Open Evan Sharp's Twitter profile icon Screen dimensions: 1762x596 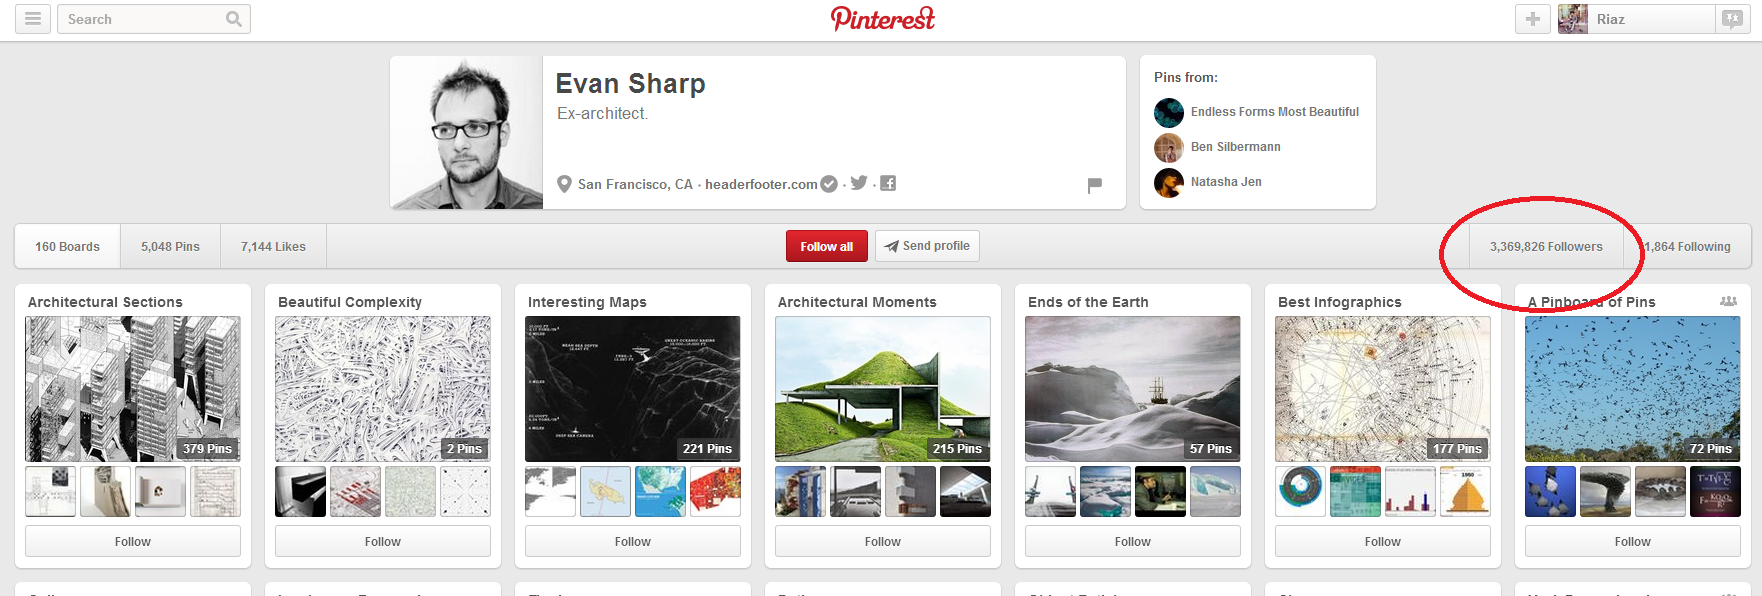pos(859,183)
